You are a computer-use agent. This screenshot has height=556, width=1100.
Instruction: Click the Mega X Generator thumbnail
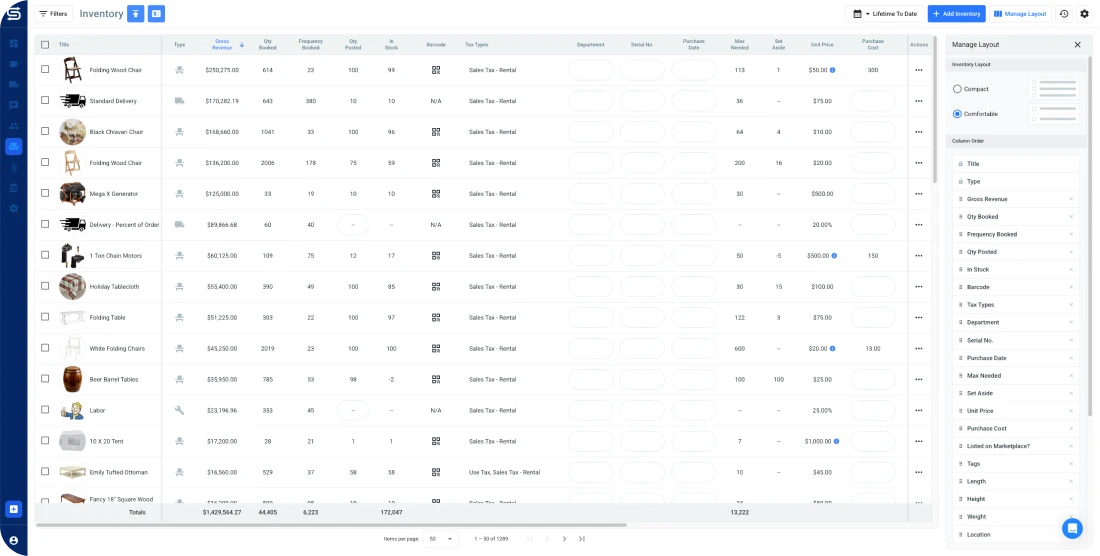pyautogui.click(x=72, y=194)
